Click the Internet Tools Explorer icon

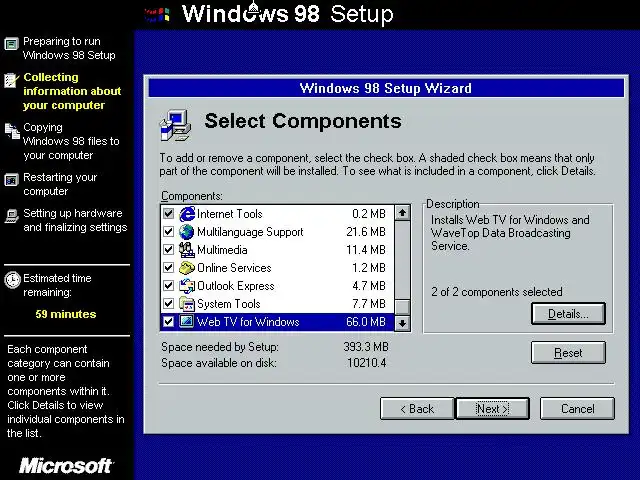187,214
